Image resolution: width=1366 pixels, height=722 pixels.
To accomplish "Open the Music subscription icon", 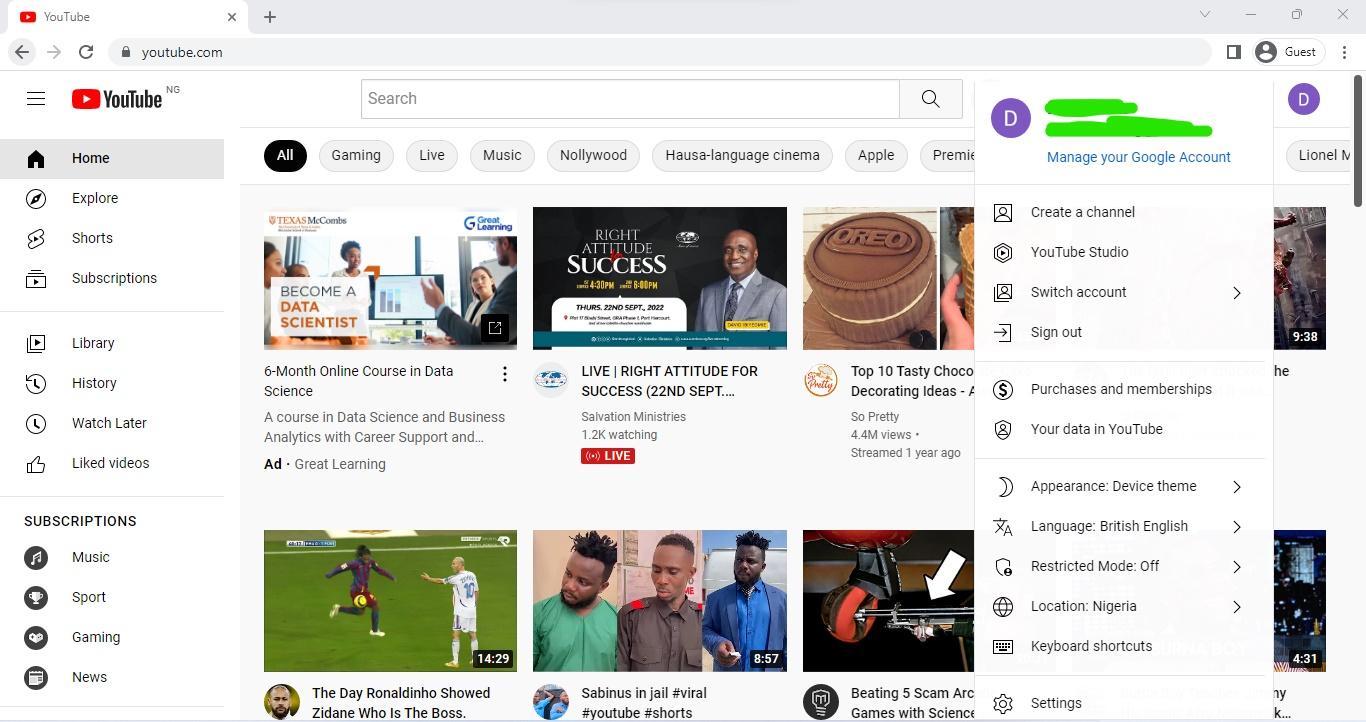I will coord(36,557).
